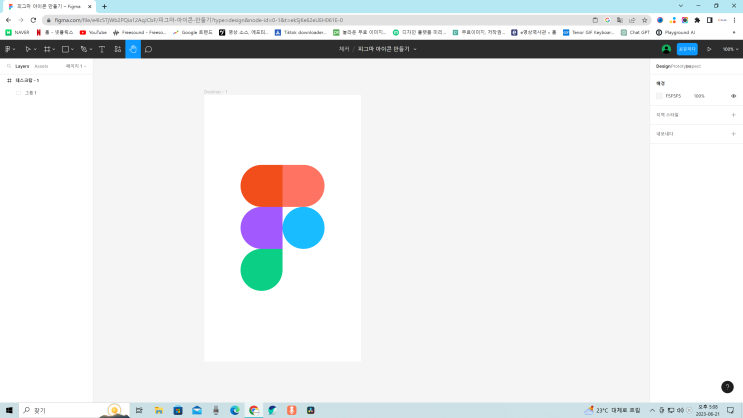Select the Frame tool
The image size is (743, 418).
click(x=47, y=49)
